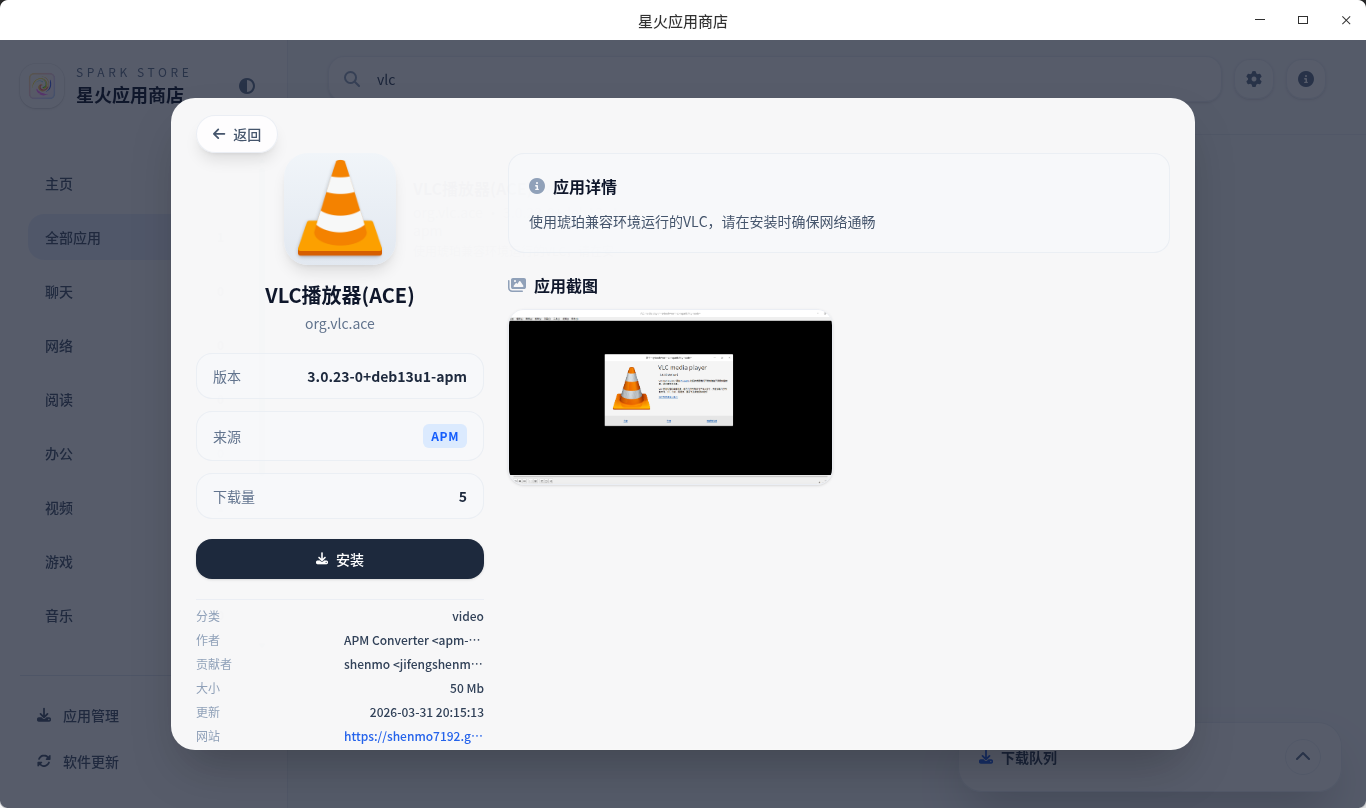
Task: Open the https://shenmo7192 website link
Action: (x=413, y=736)
